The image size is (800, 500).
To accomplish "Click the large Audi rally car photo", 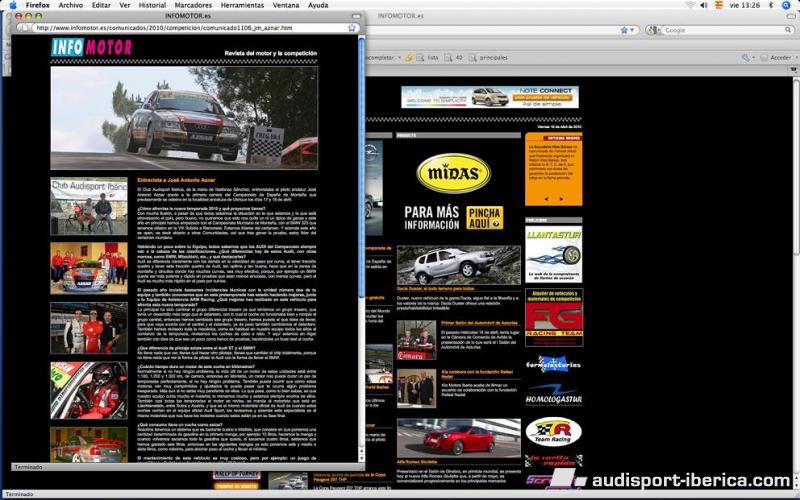I will 184,118.
